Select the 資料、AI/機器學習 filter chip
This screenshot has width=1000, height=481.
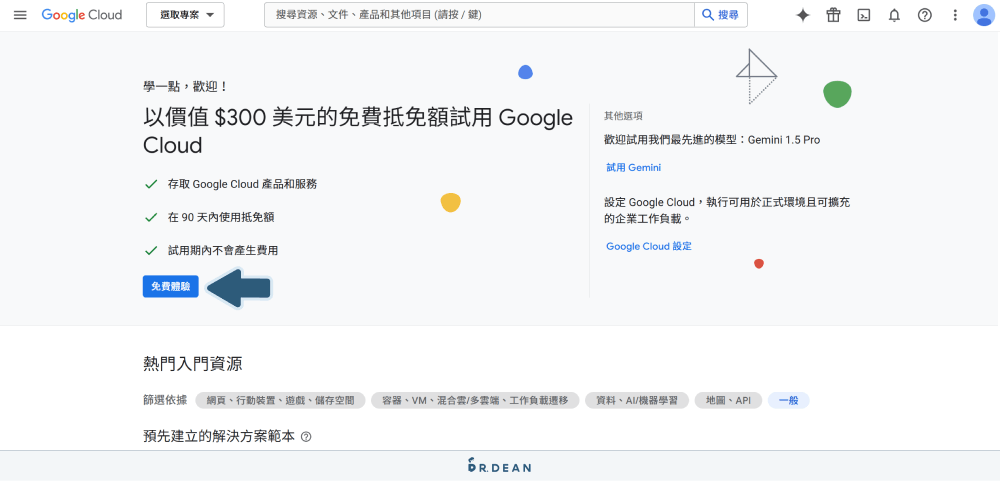click(x=636, y=401)
